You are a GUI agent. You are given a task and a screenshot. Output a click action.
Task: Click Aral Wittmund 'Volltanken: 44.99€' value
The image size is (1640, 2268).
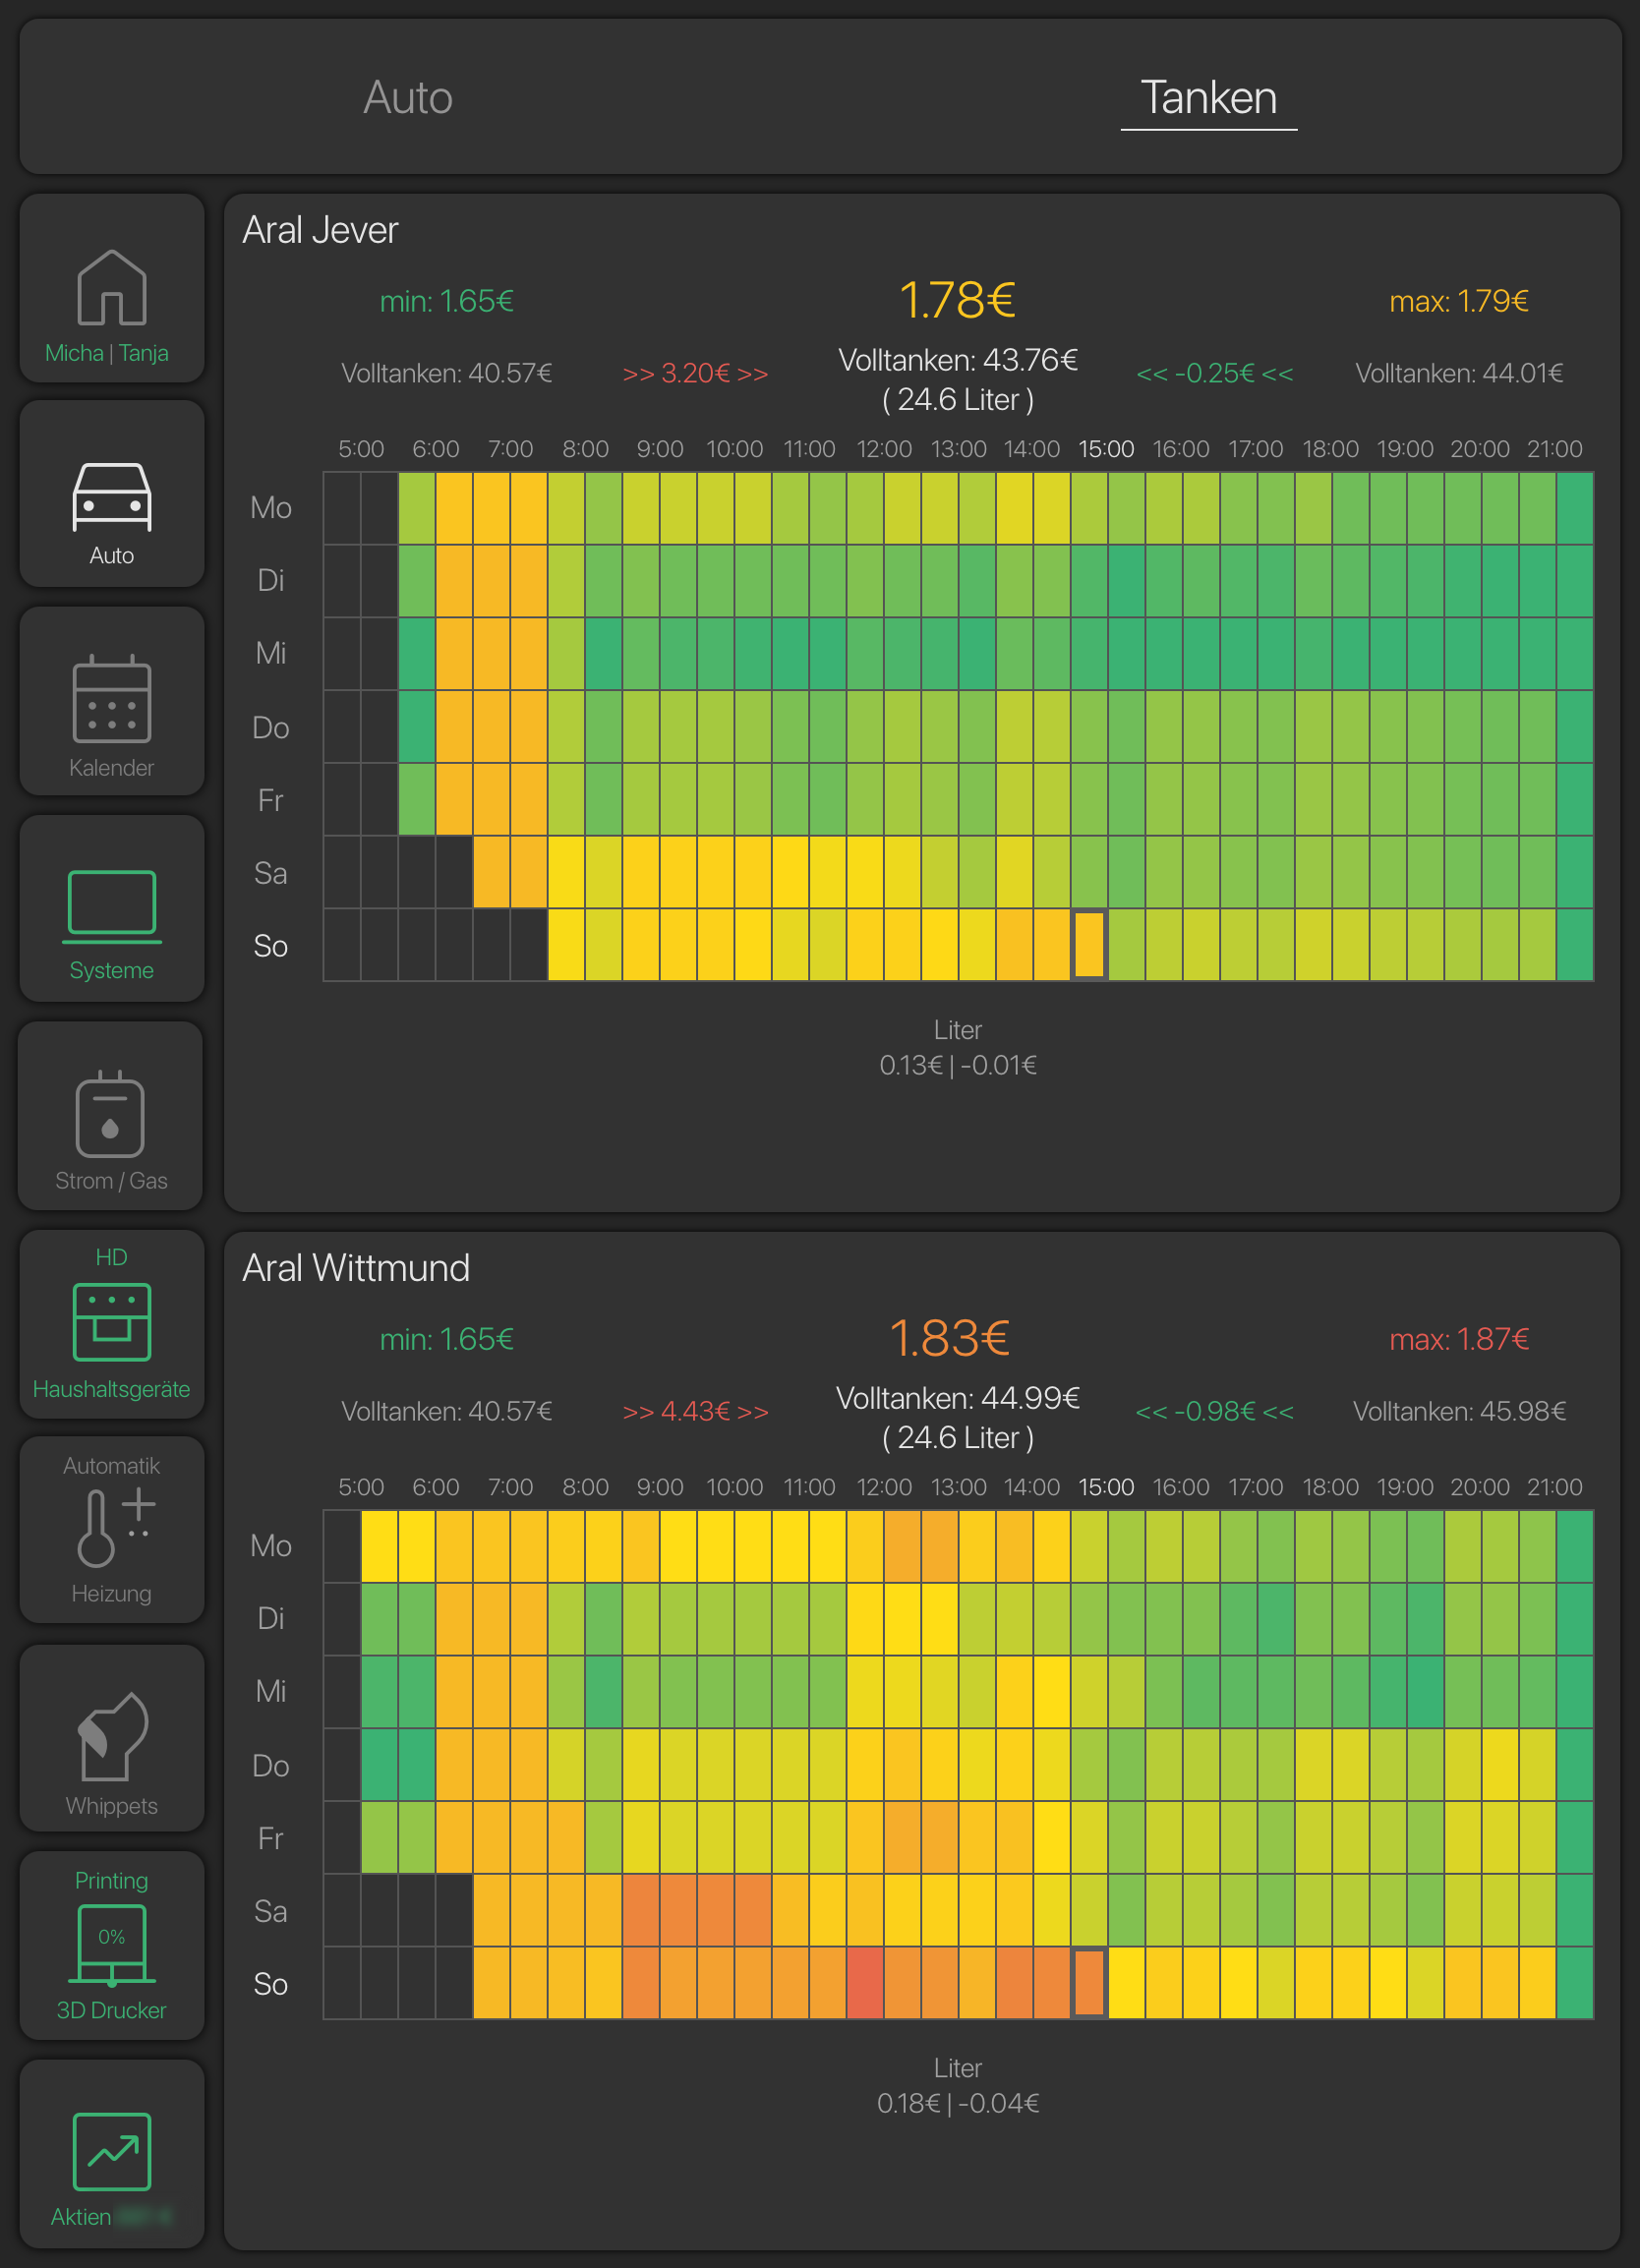click(958, 1398)
